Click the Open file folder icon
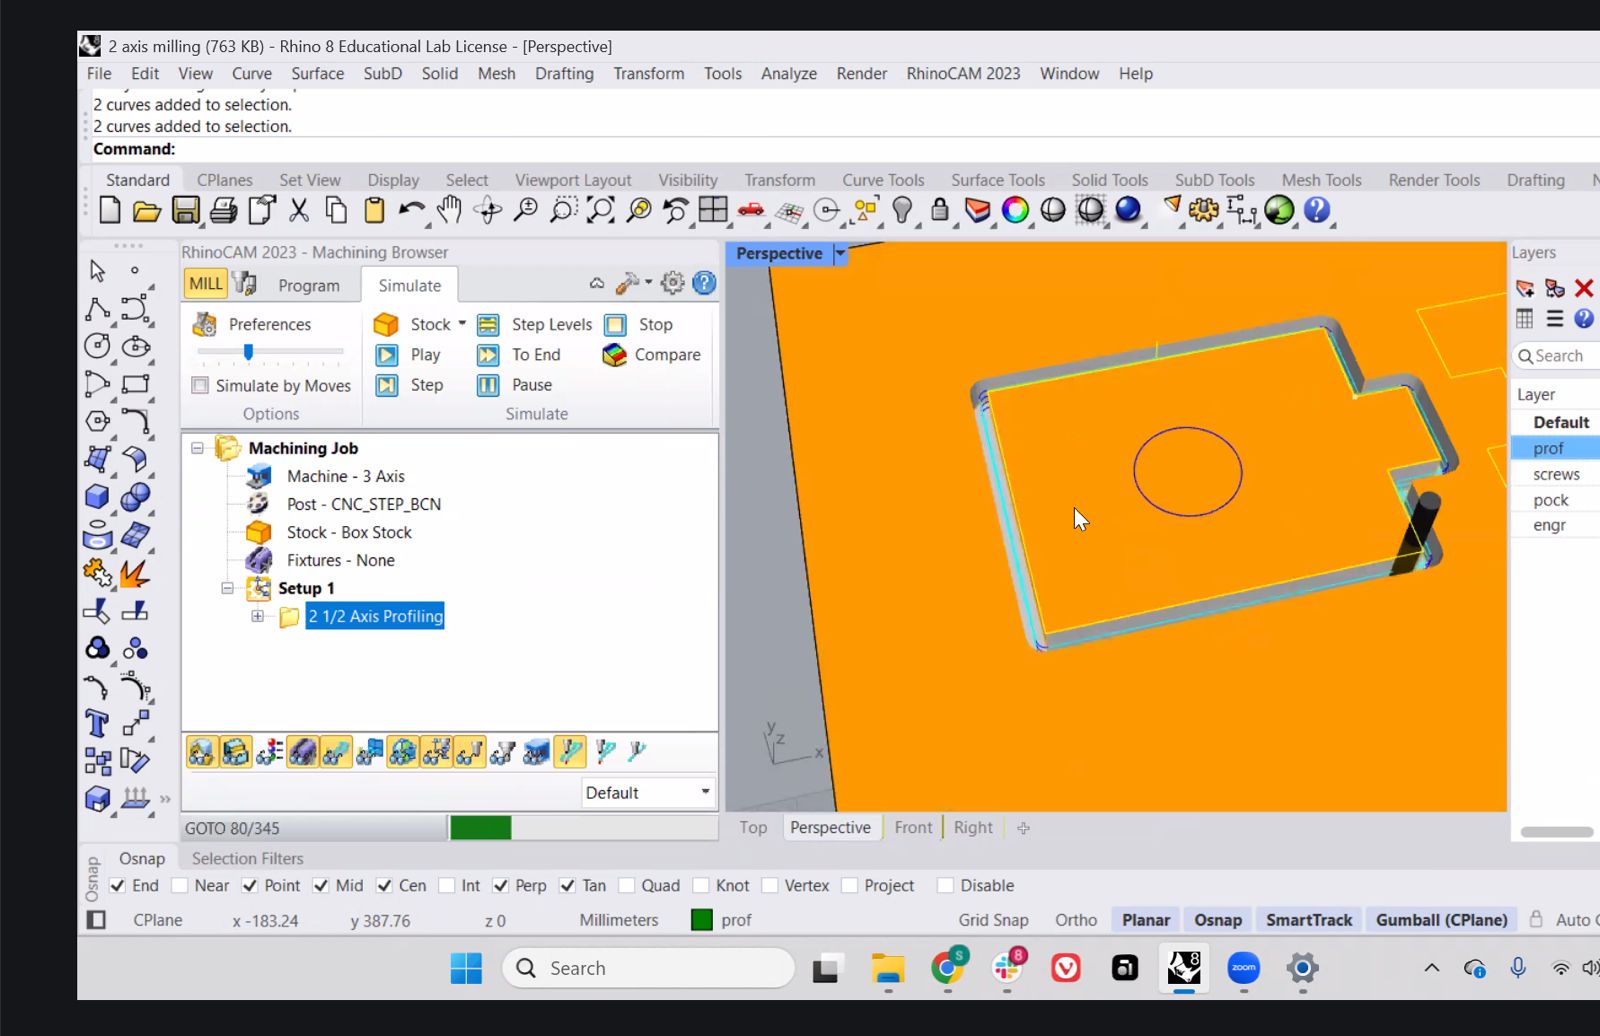 pyautogui.click(x=147, y=210)
